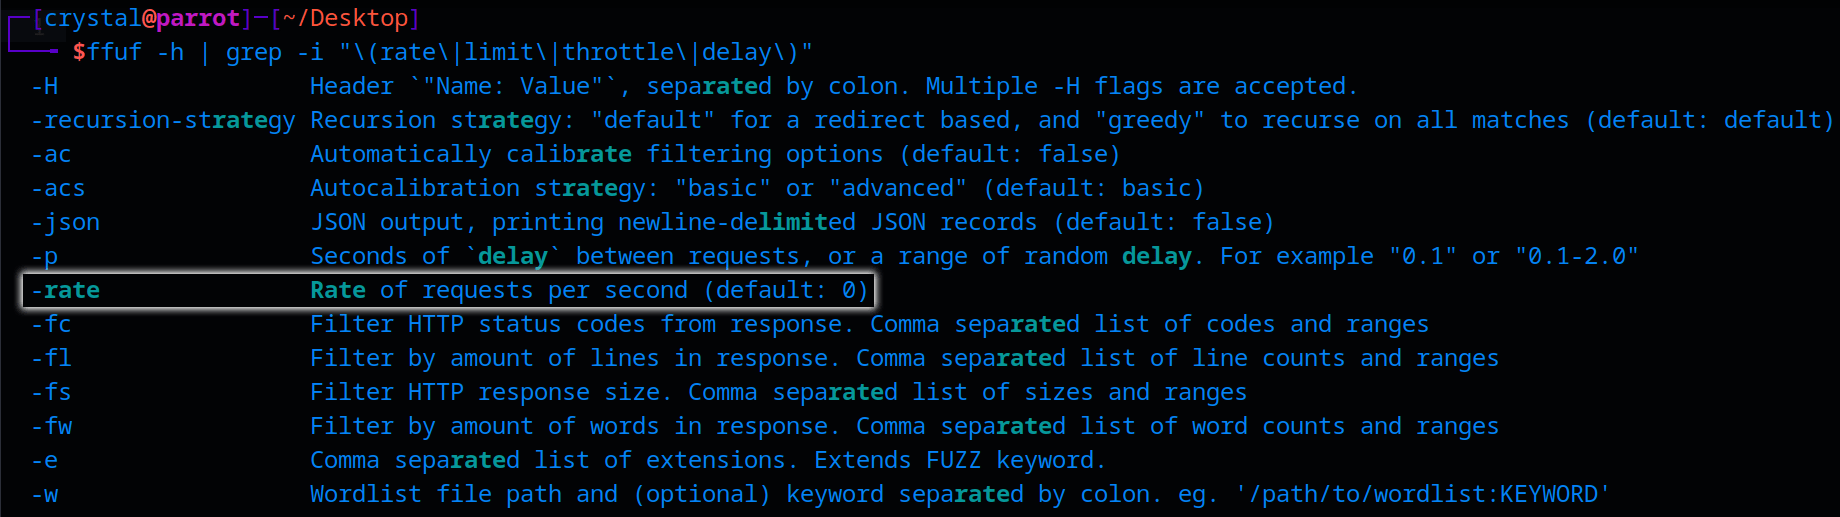Click the -H header flag

(x=44, y=86)
